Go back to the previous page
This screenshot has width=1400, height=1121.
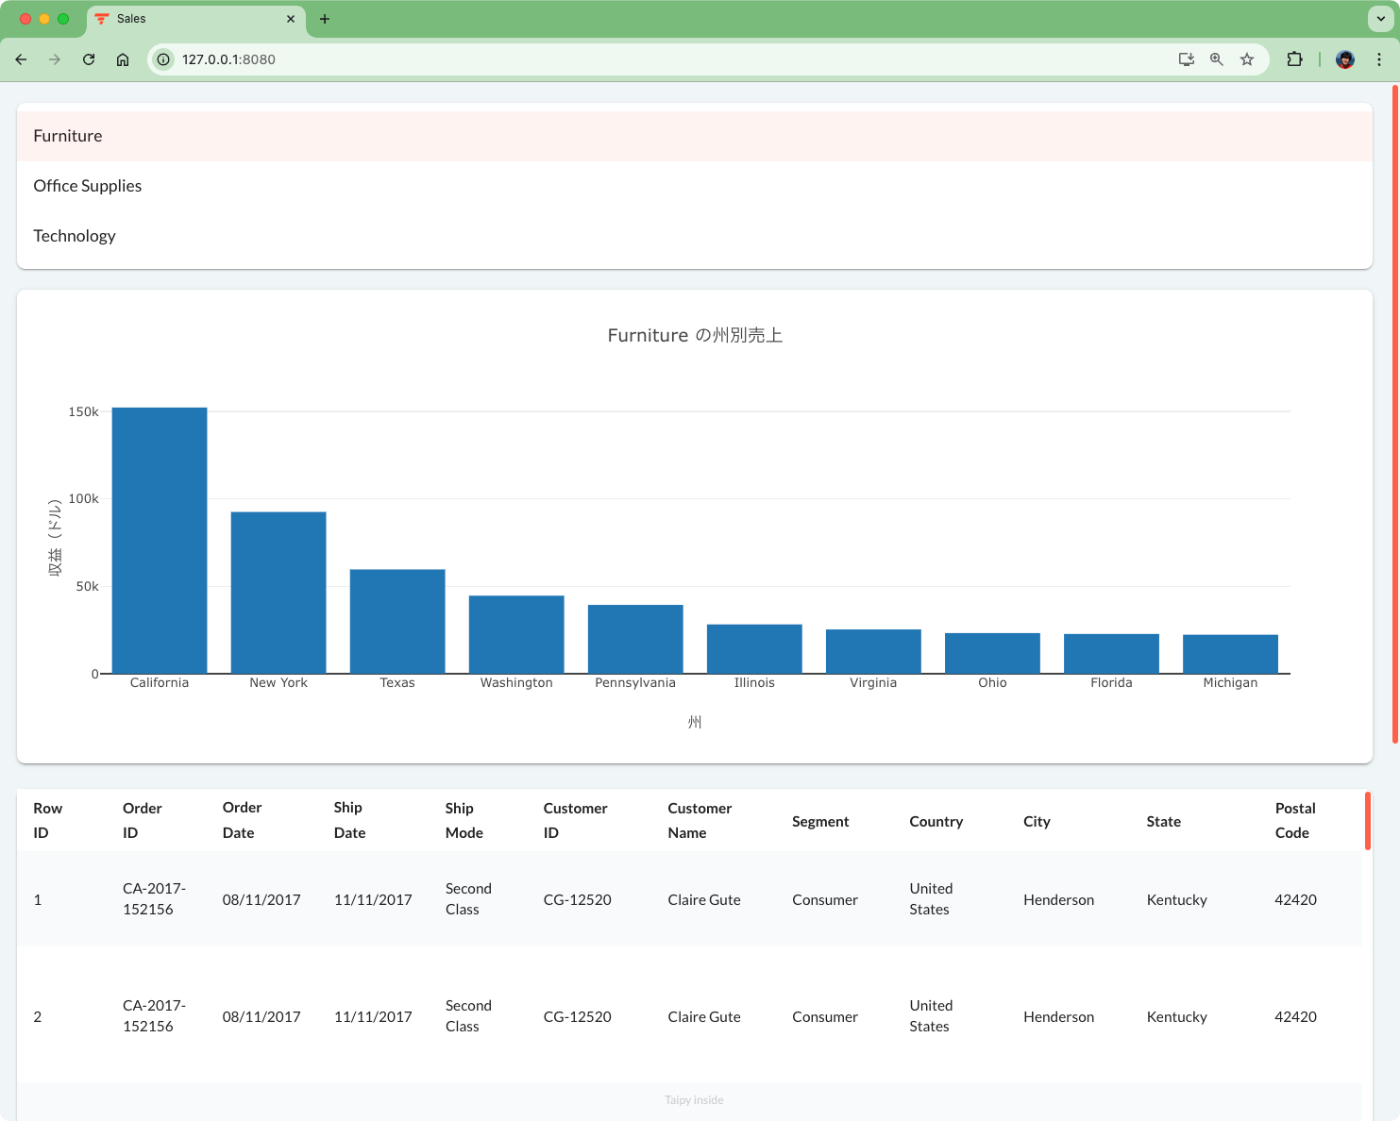(21, 59)
